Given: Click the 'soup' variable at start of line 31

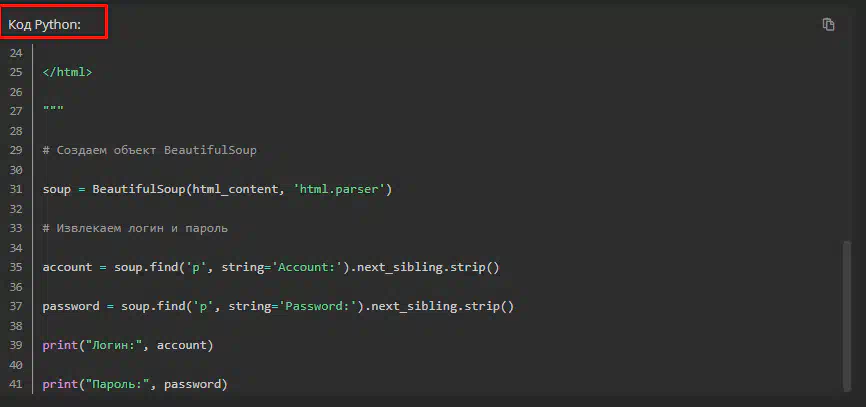Looking at the screenshot, I should (57, 189).
